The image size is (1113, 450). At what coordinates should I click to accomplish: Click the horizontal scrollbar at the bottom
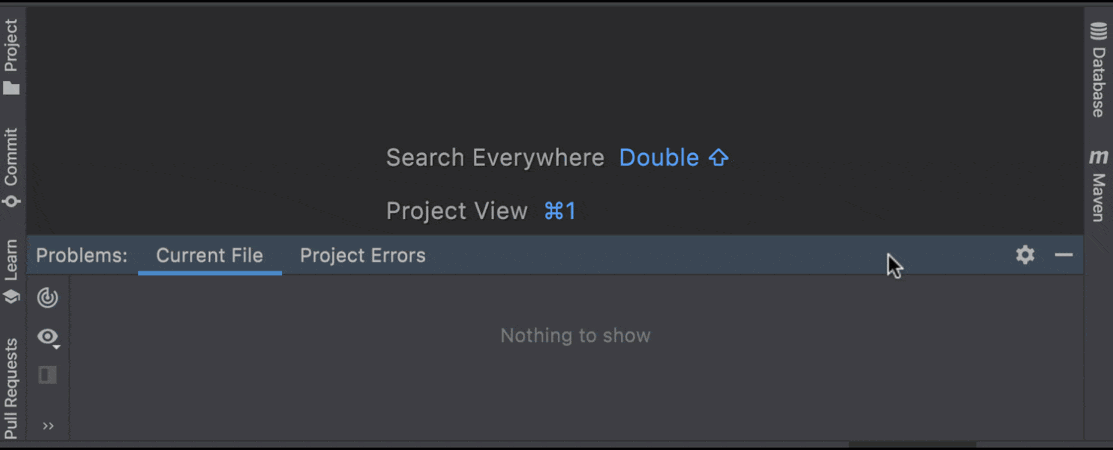[912, 445]
